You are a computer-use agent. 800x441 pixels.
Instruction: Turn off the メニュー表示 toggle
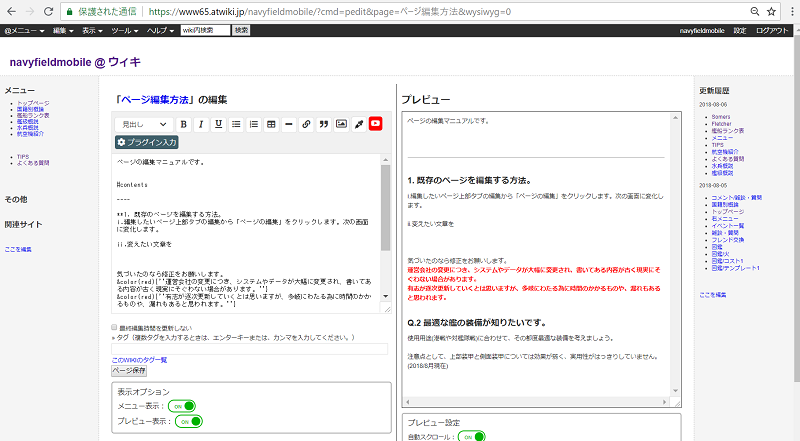tap(182, 406)
